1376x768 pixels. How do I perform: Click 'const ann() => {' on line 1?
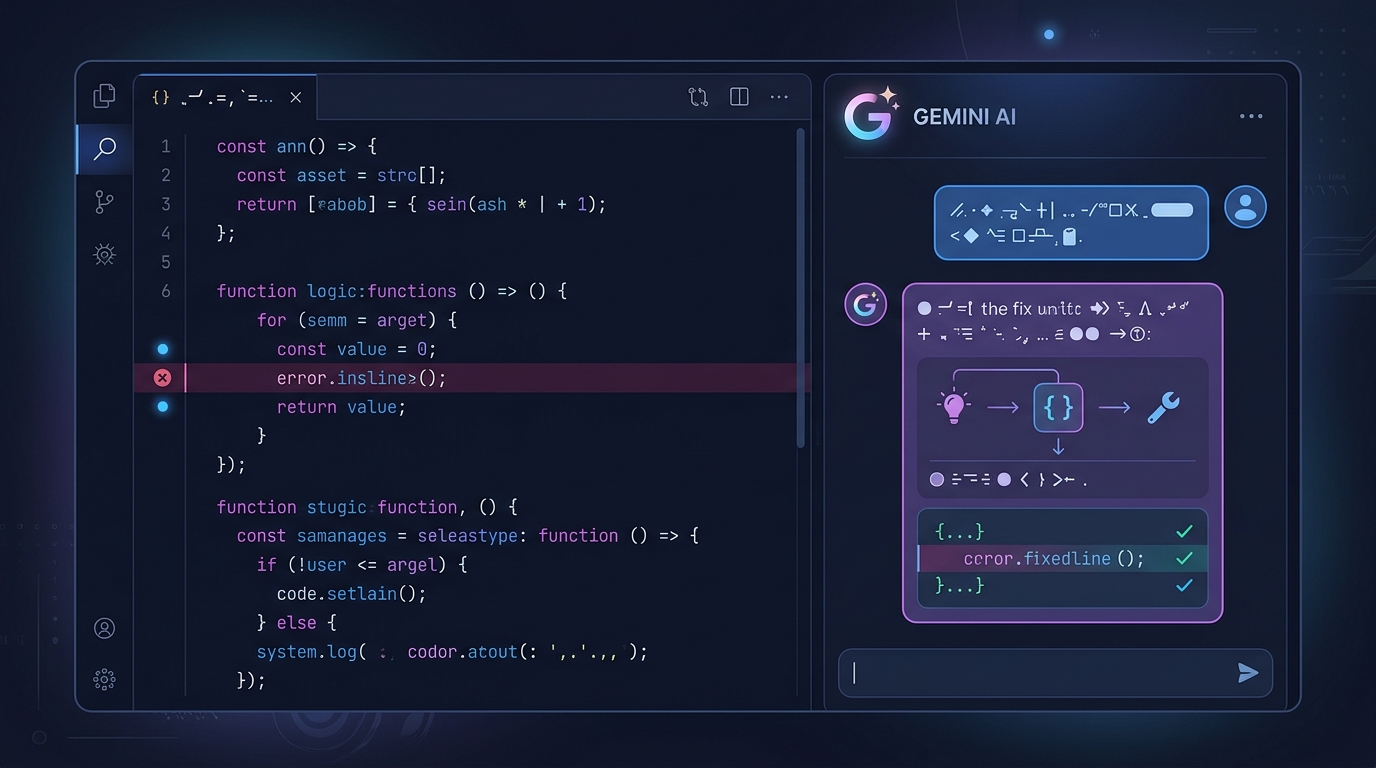pos(296,147)
